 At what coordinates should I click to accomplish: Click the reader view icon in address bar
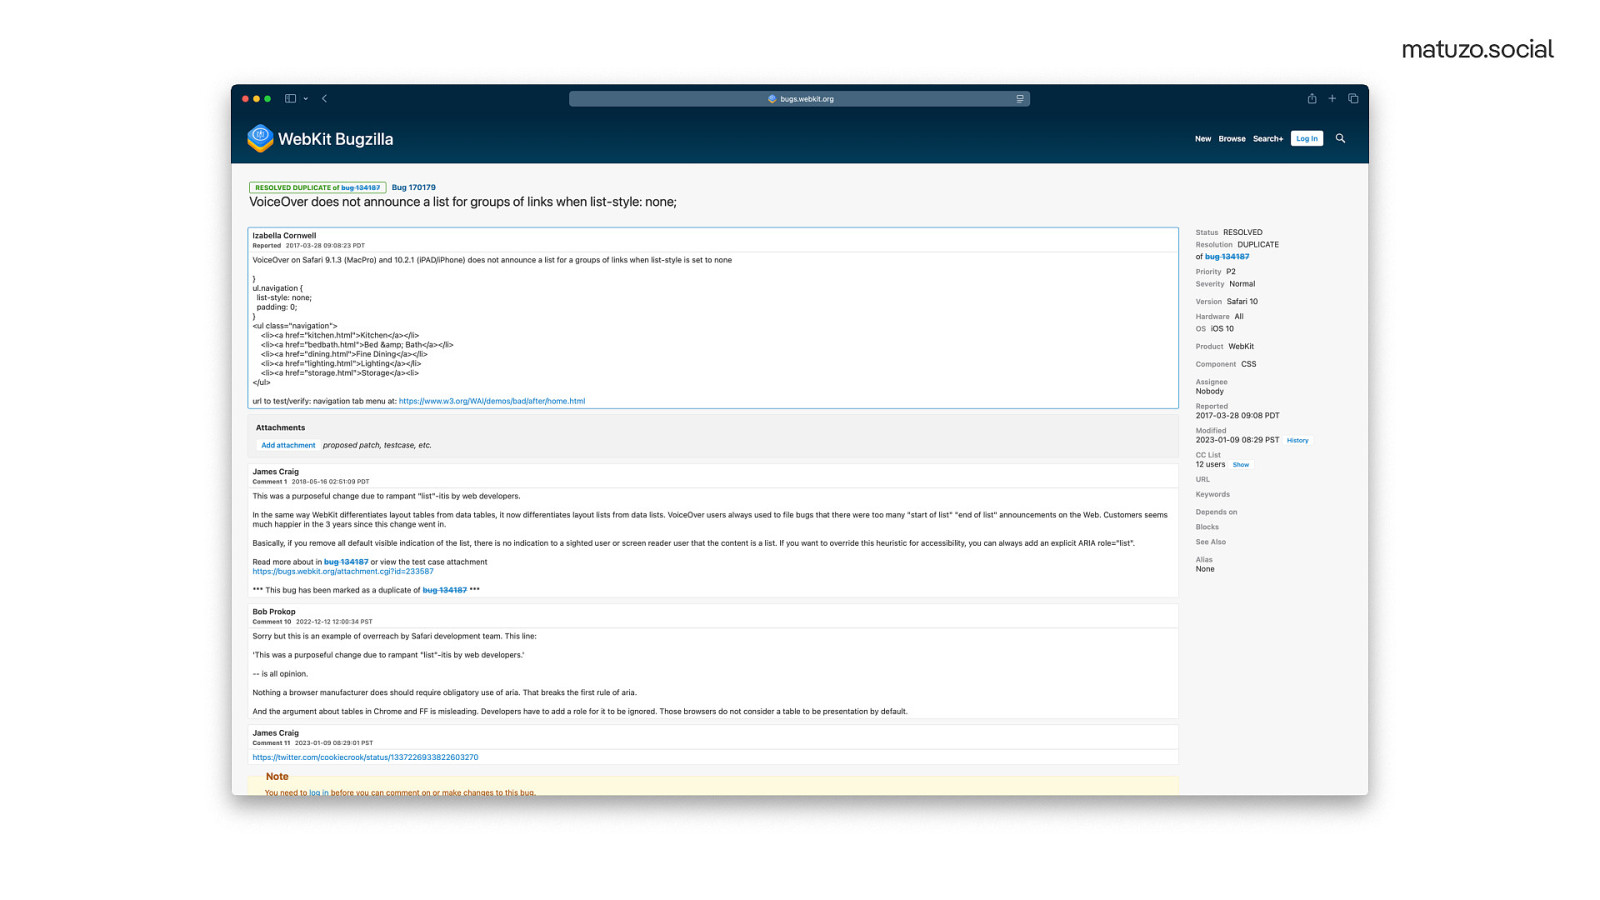point(1019,99)
